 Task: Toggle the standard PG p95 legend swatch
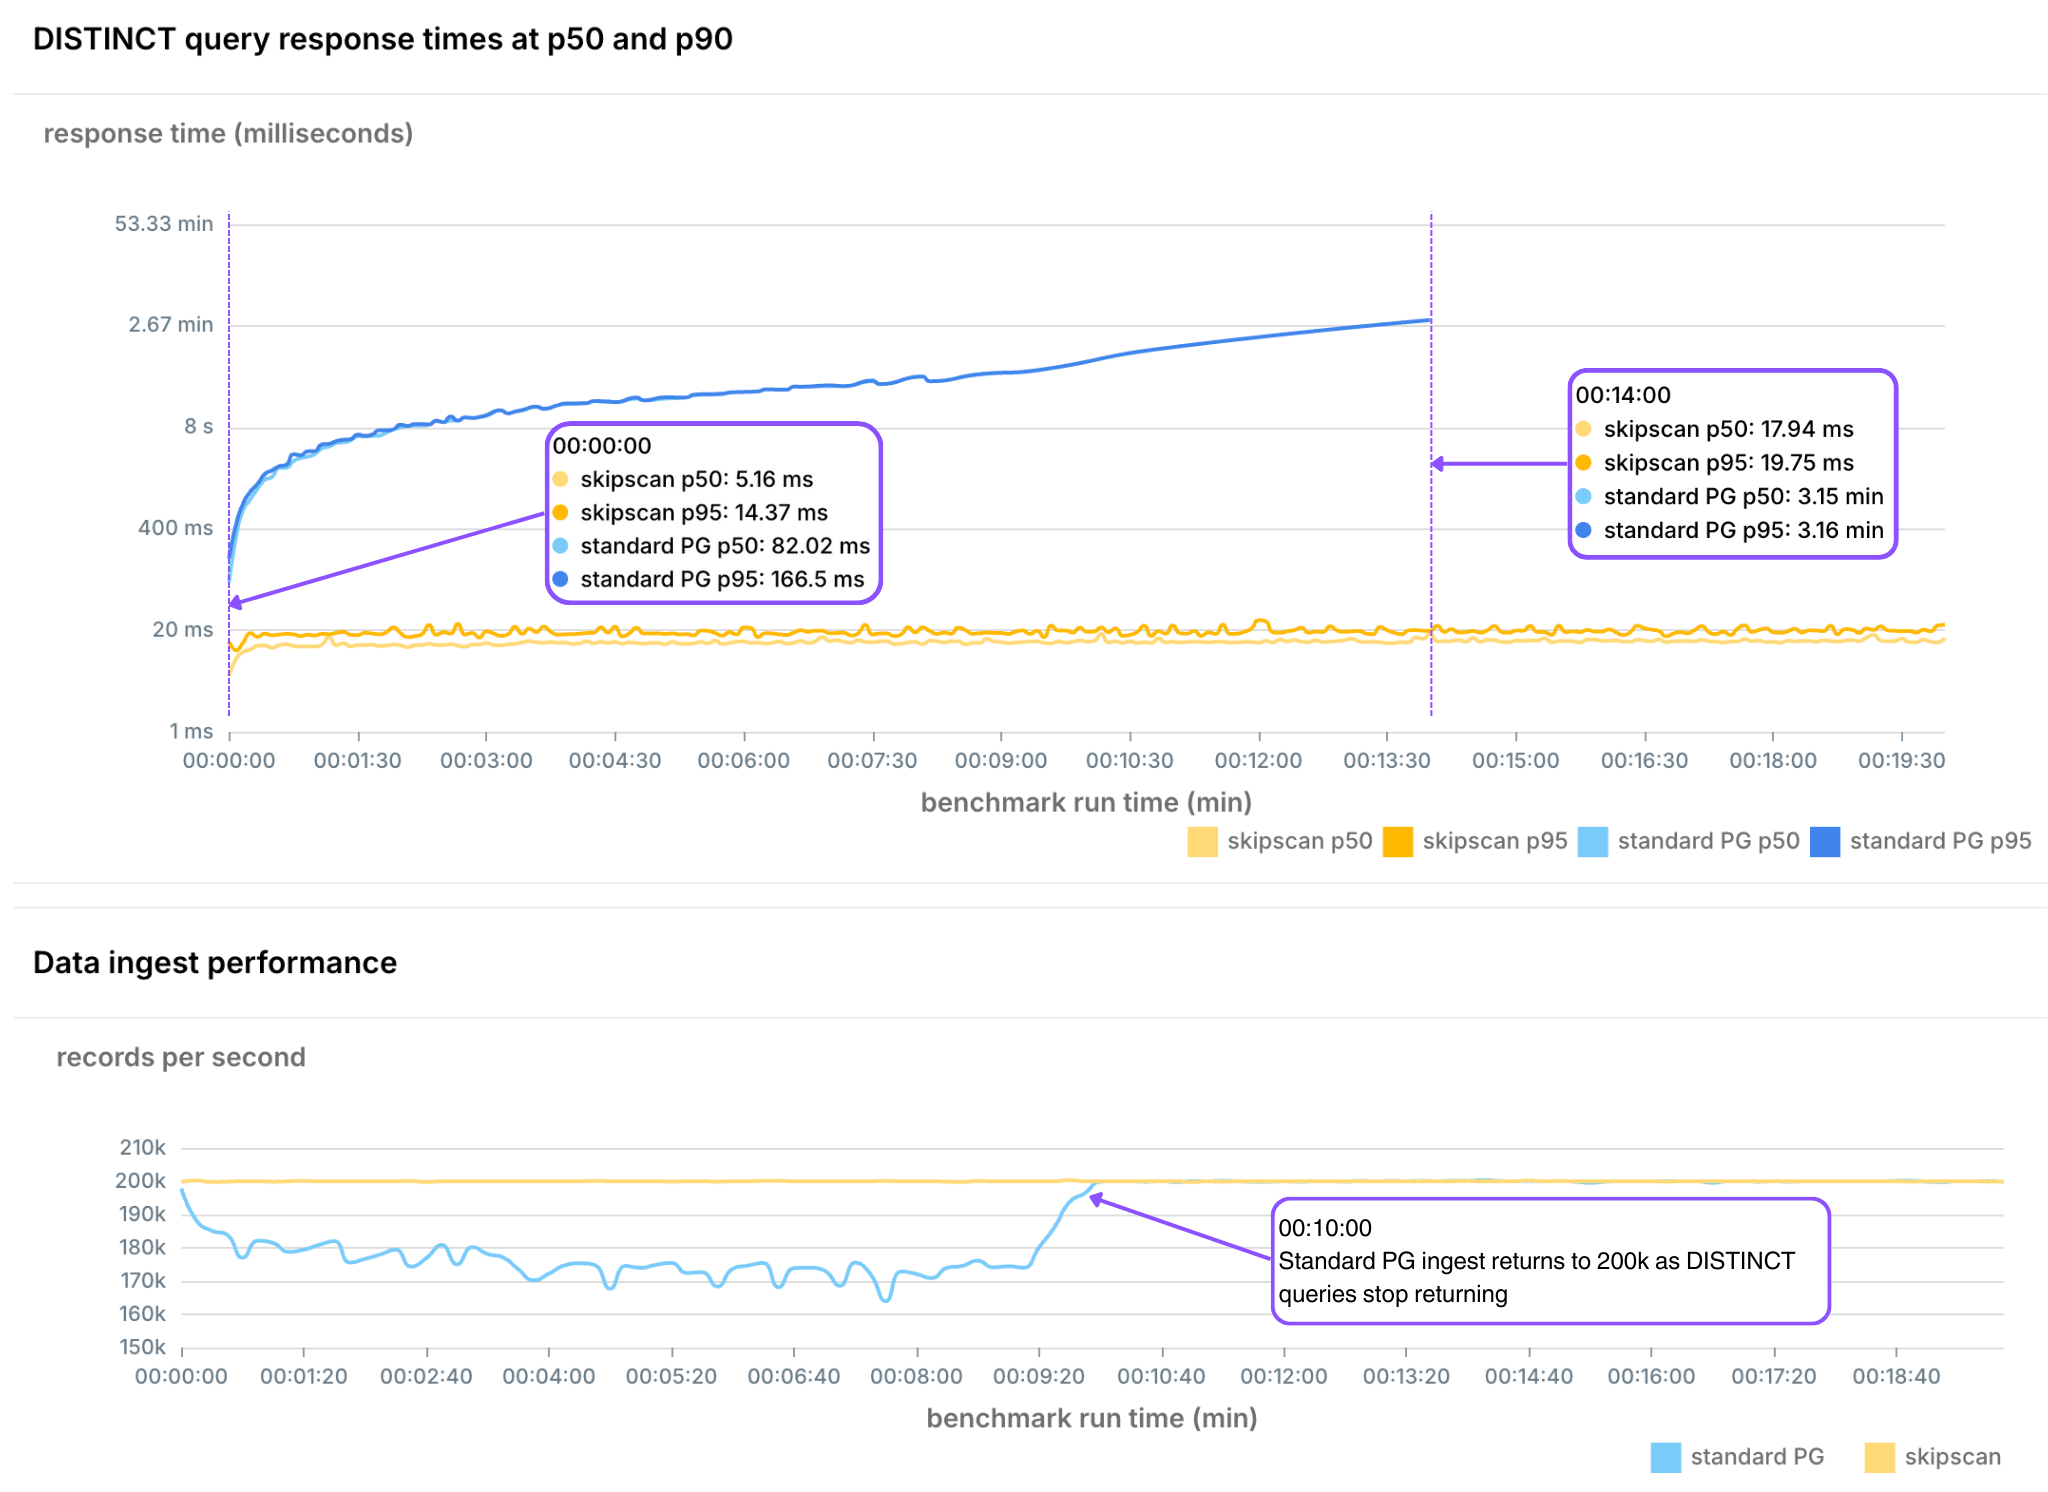tap(1824, 842)
